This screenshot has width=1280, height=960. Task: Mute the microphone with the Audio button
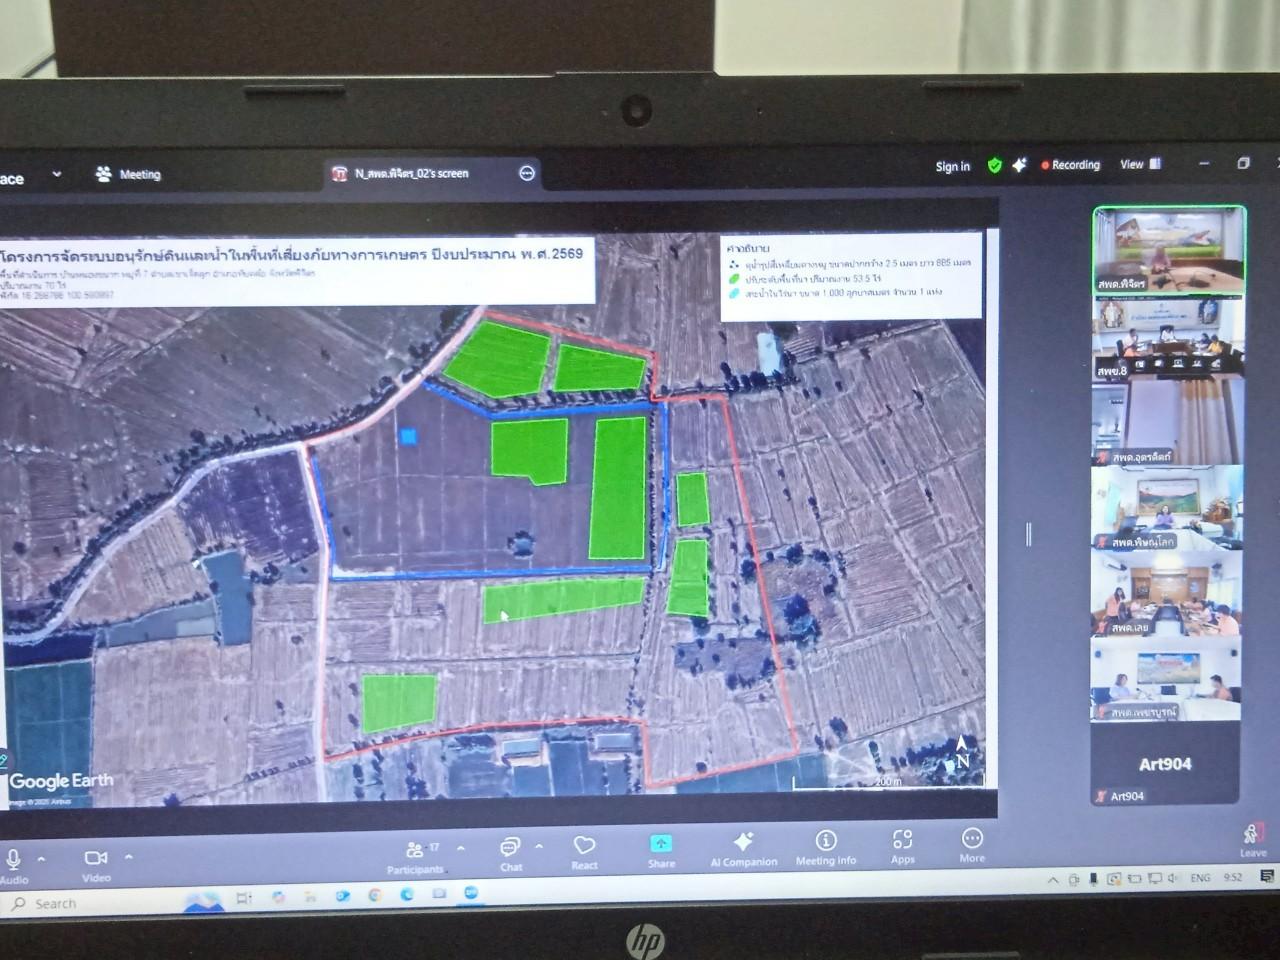pos(13,860)
